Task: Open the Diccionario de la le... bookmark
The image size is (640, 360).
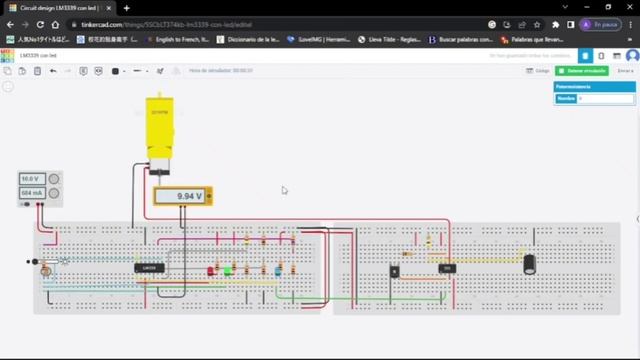Action: 249,40
